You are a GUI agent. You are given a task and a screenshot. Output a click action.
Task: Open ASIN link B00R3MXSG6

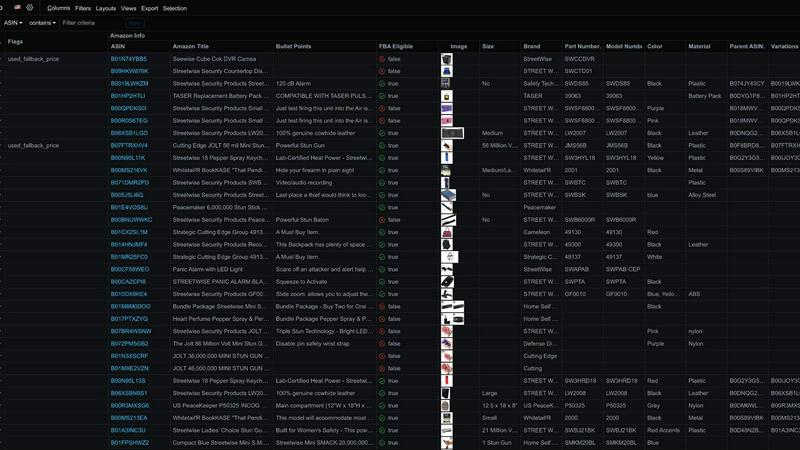click(130, 406)
